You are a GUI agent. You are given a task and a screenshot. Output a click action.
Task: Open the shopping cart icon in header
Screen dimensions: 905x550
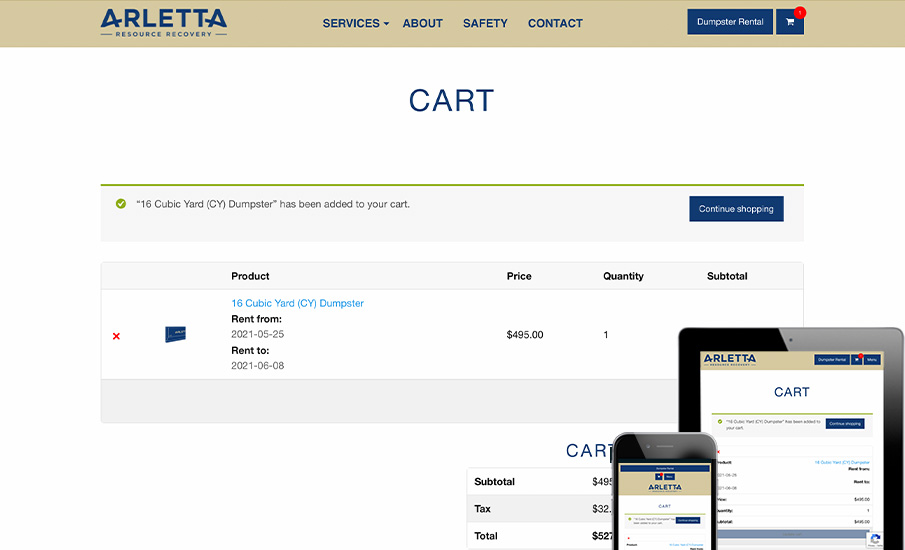[789, 22]
